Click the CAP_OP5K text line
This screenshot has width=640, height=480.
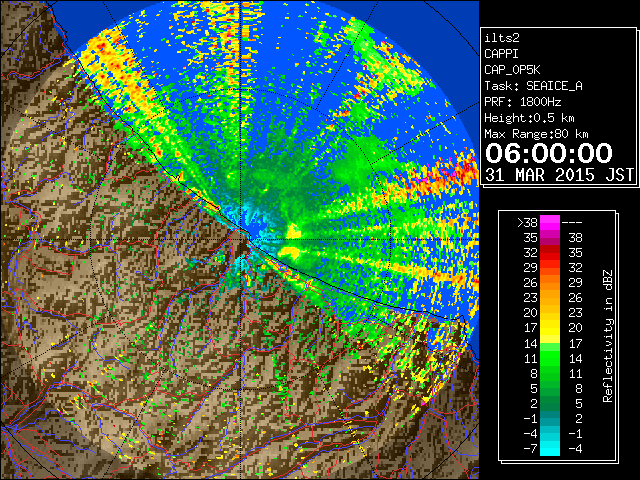click(x=512, y=70)
